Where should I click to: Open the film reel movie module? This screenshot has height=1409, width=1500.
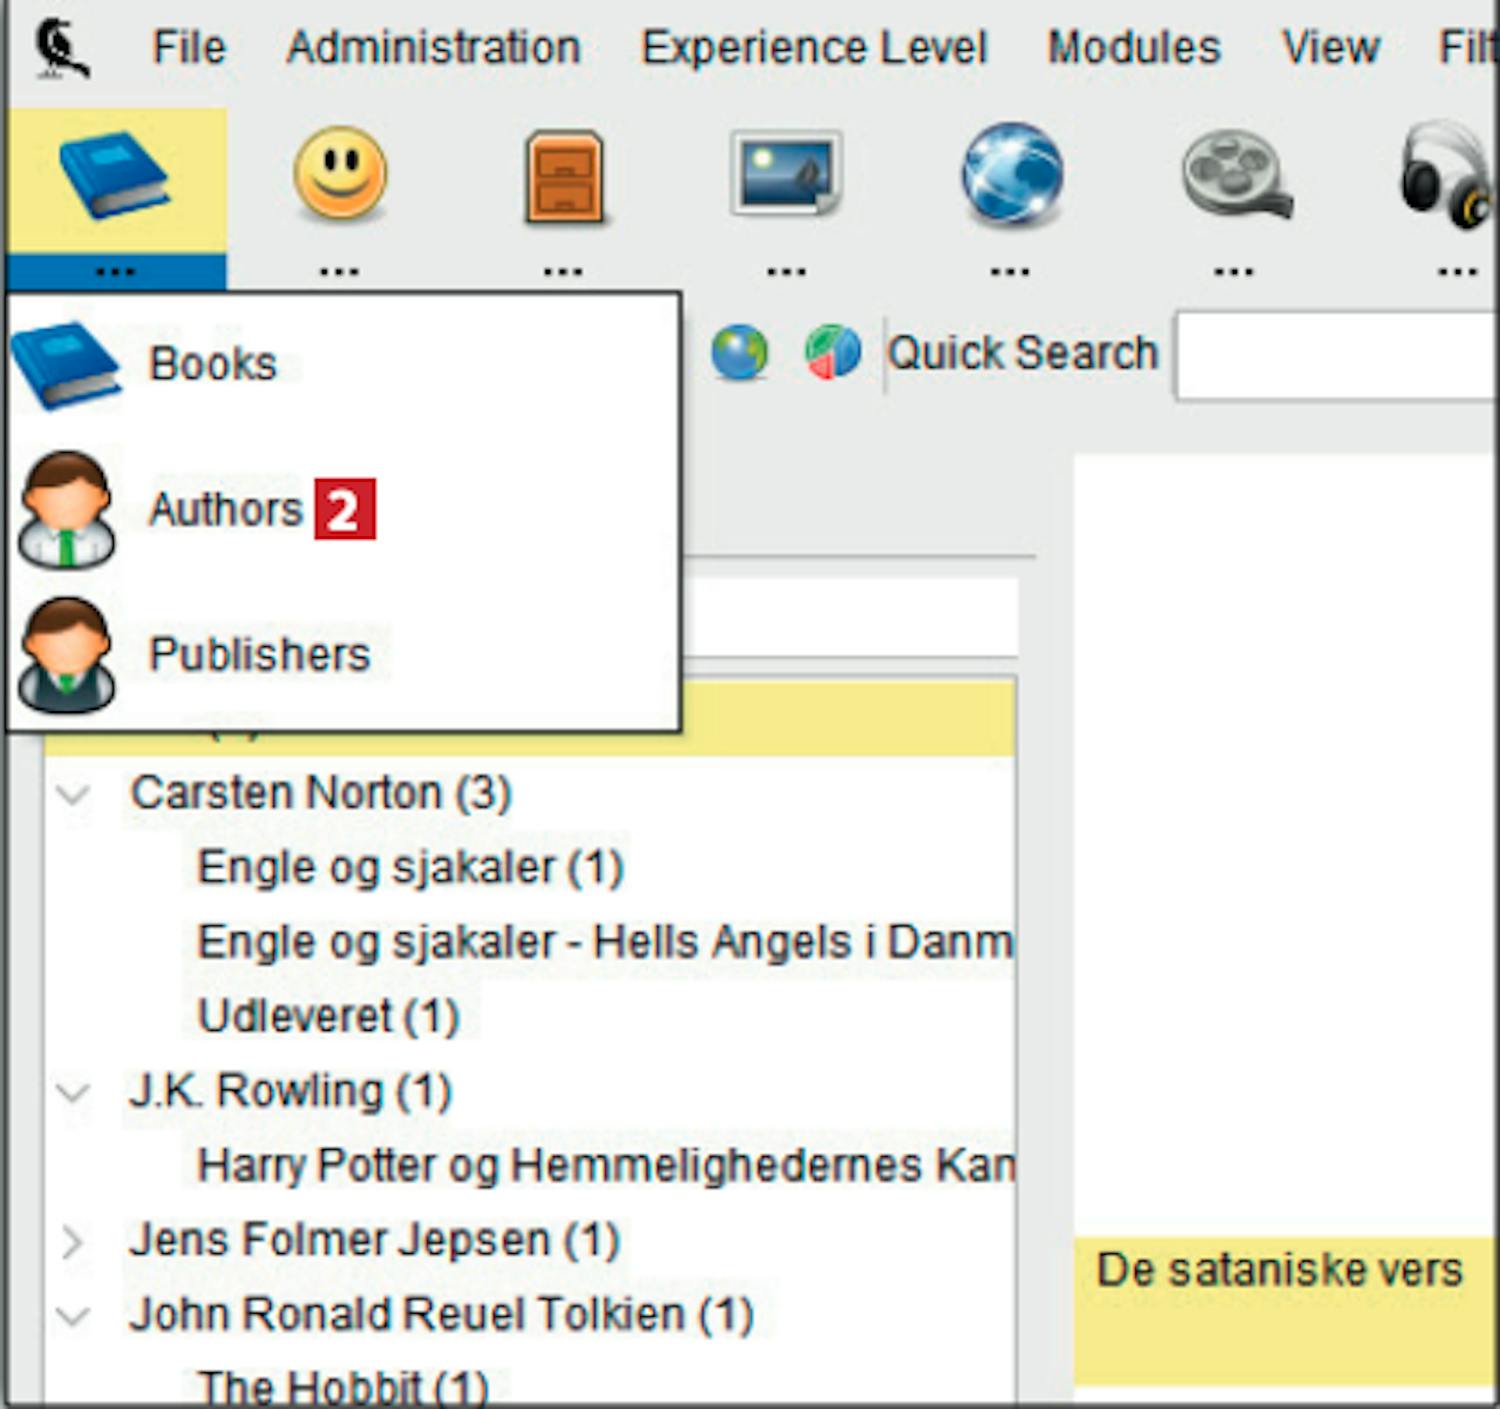click(1236, 176)
